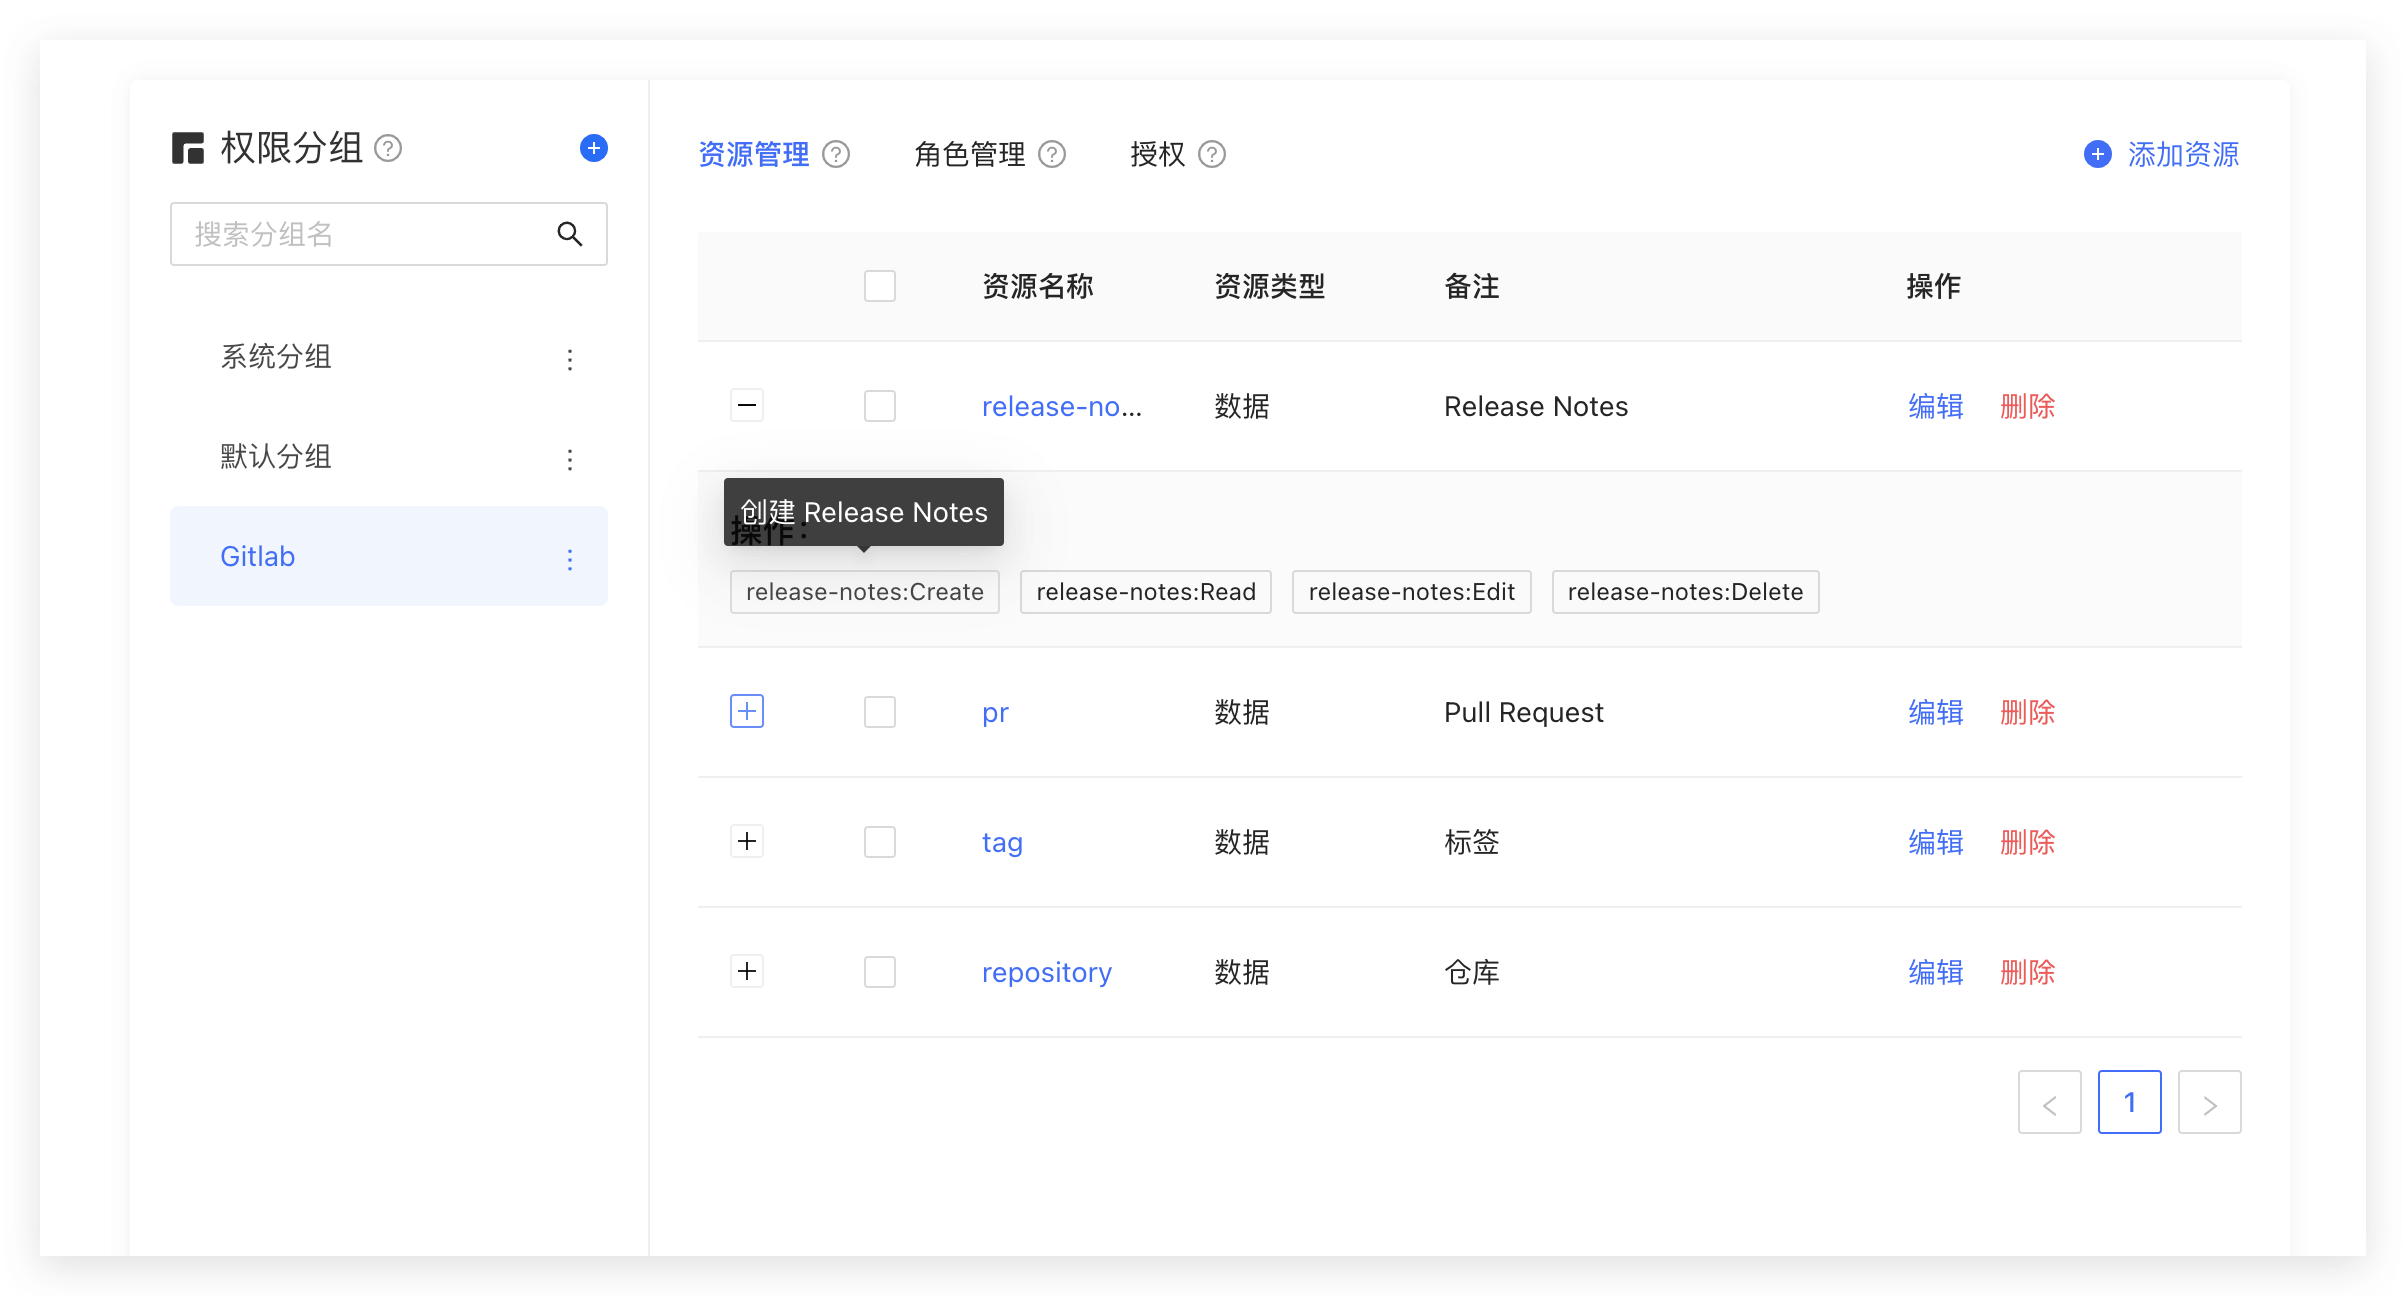Click the help icon next to 授权

tap(1212, 155)
